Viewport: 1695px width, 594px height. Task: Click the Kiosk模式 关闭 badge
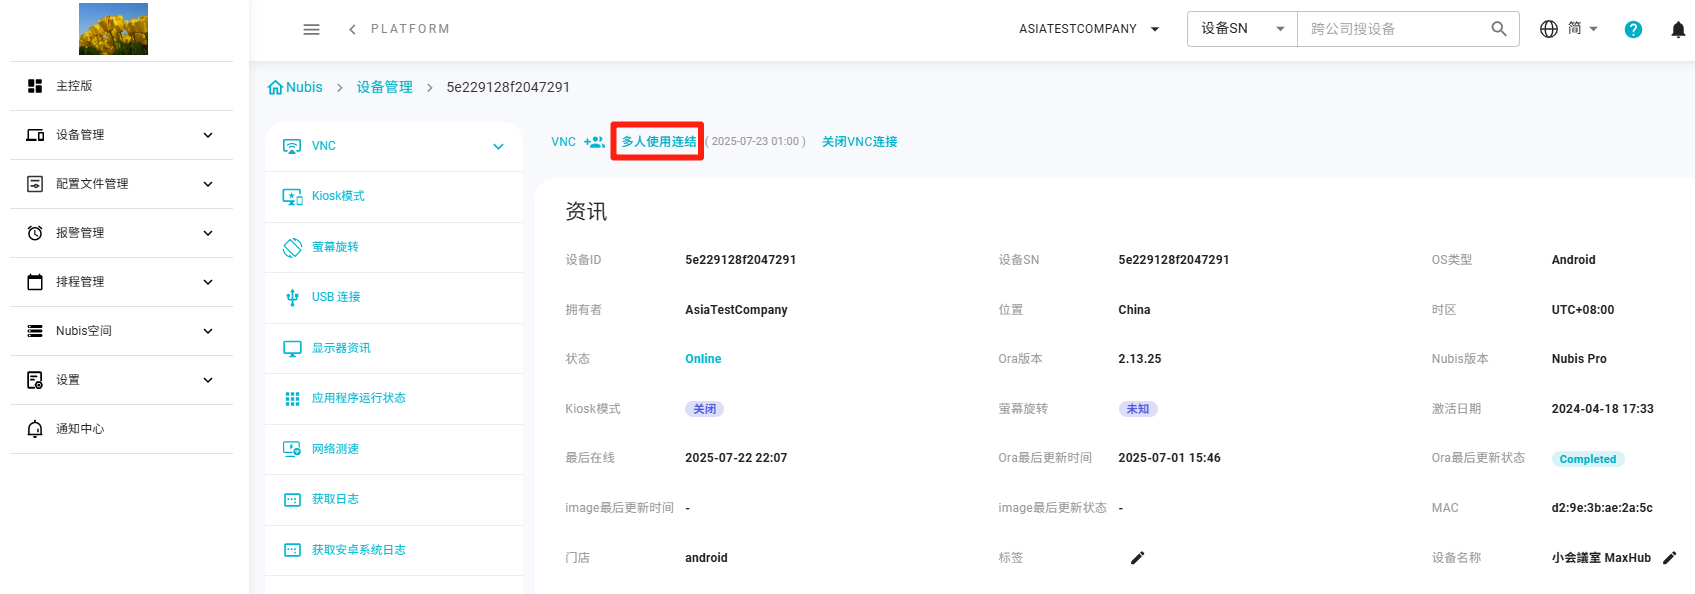(x=704, y=409)
